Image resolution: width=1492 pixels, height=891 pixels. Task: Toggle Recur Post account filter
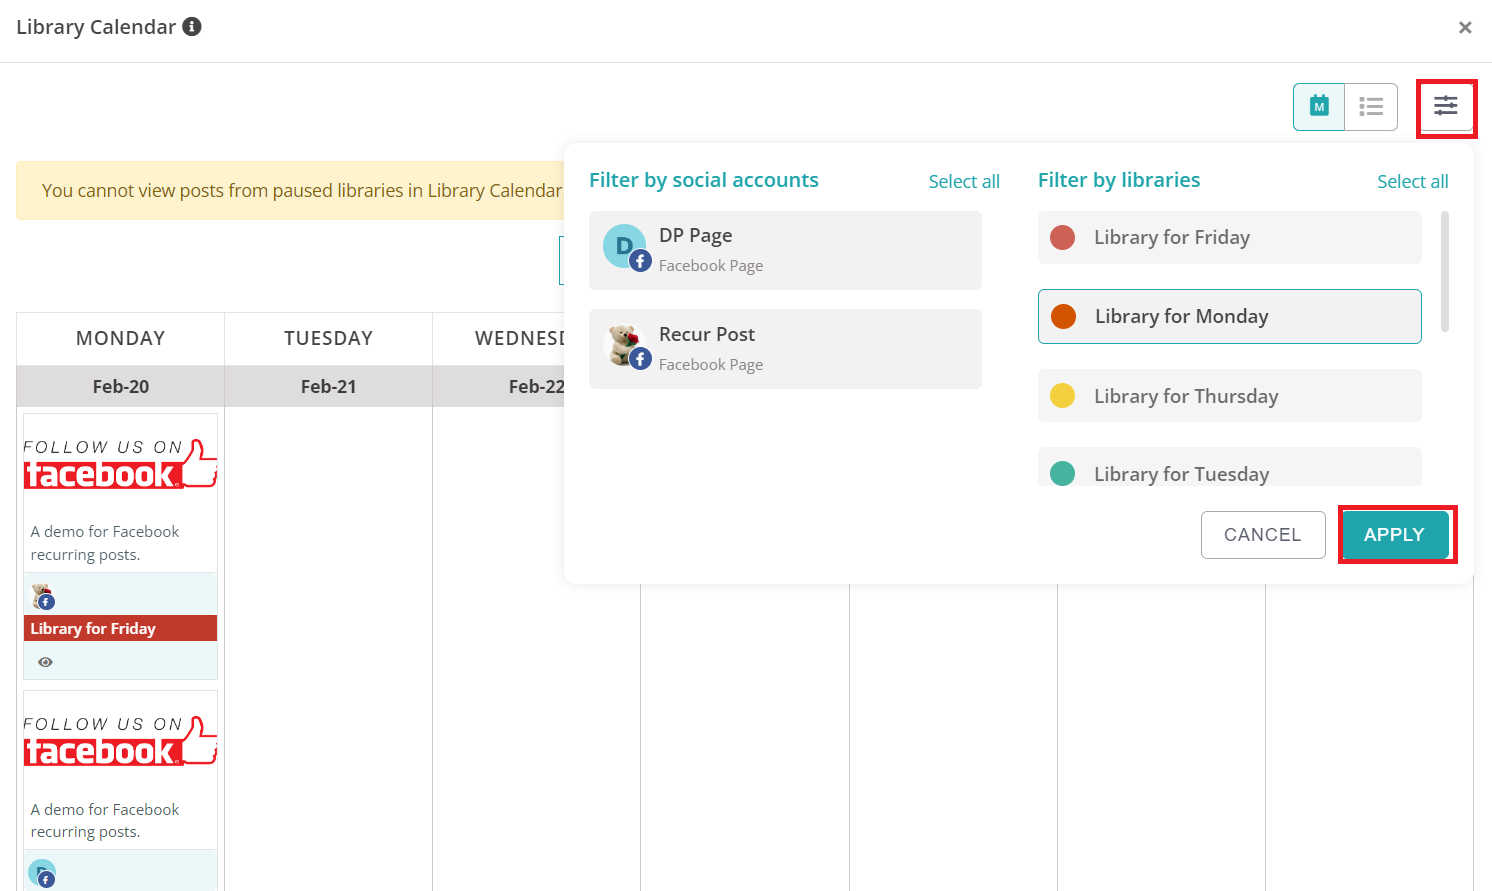pos(785,349)
